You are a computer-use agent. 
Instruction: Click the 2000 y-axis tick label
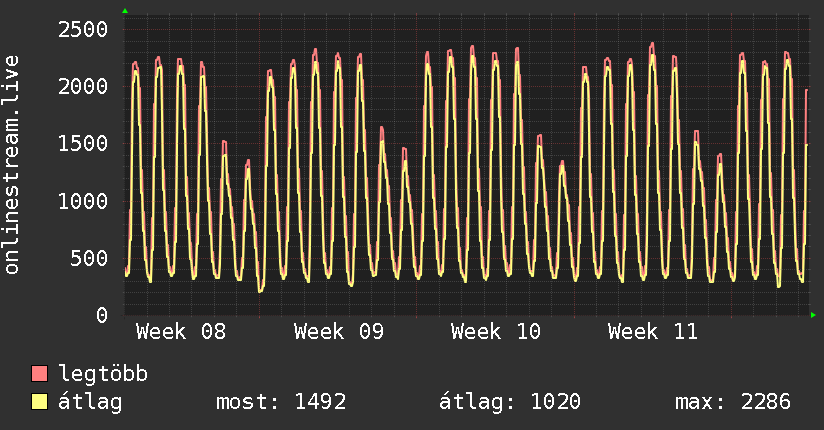(x=82, y=87)
